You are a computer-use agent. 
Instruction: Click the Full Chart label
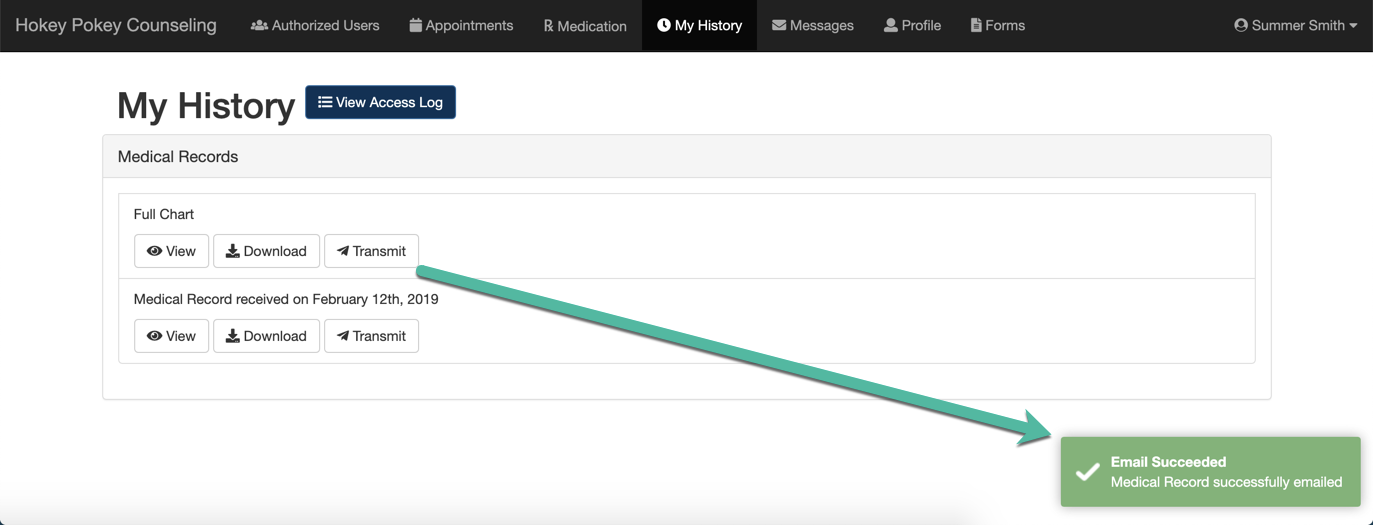(164, 214)
